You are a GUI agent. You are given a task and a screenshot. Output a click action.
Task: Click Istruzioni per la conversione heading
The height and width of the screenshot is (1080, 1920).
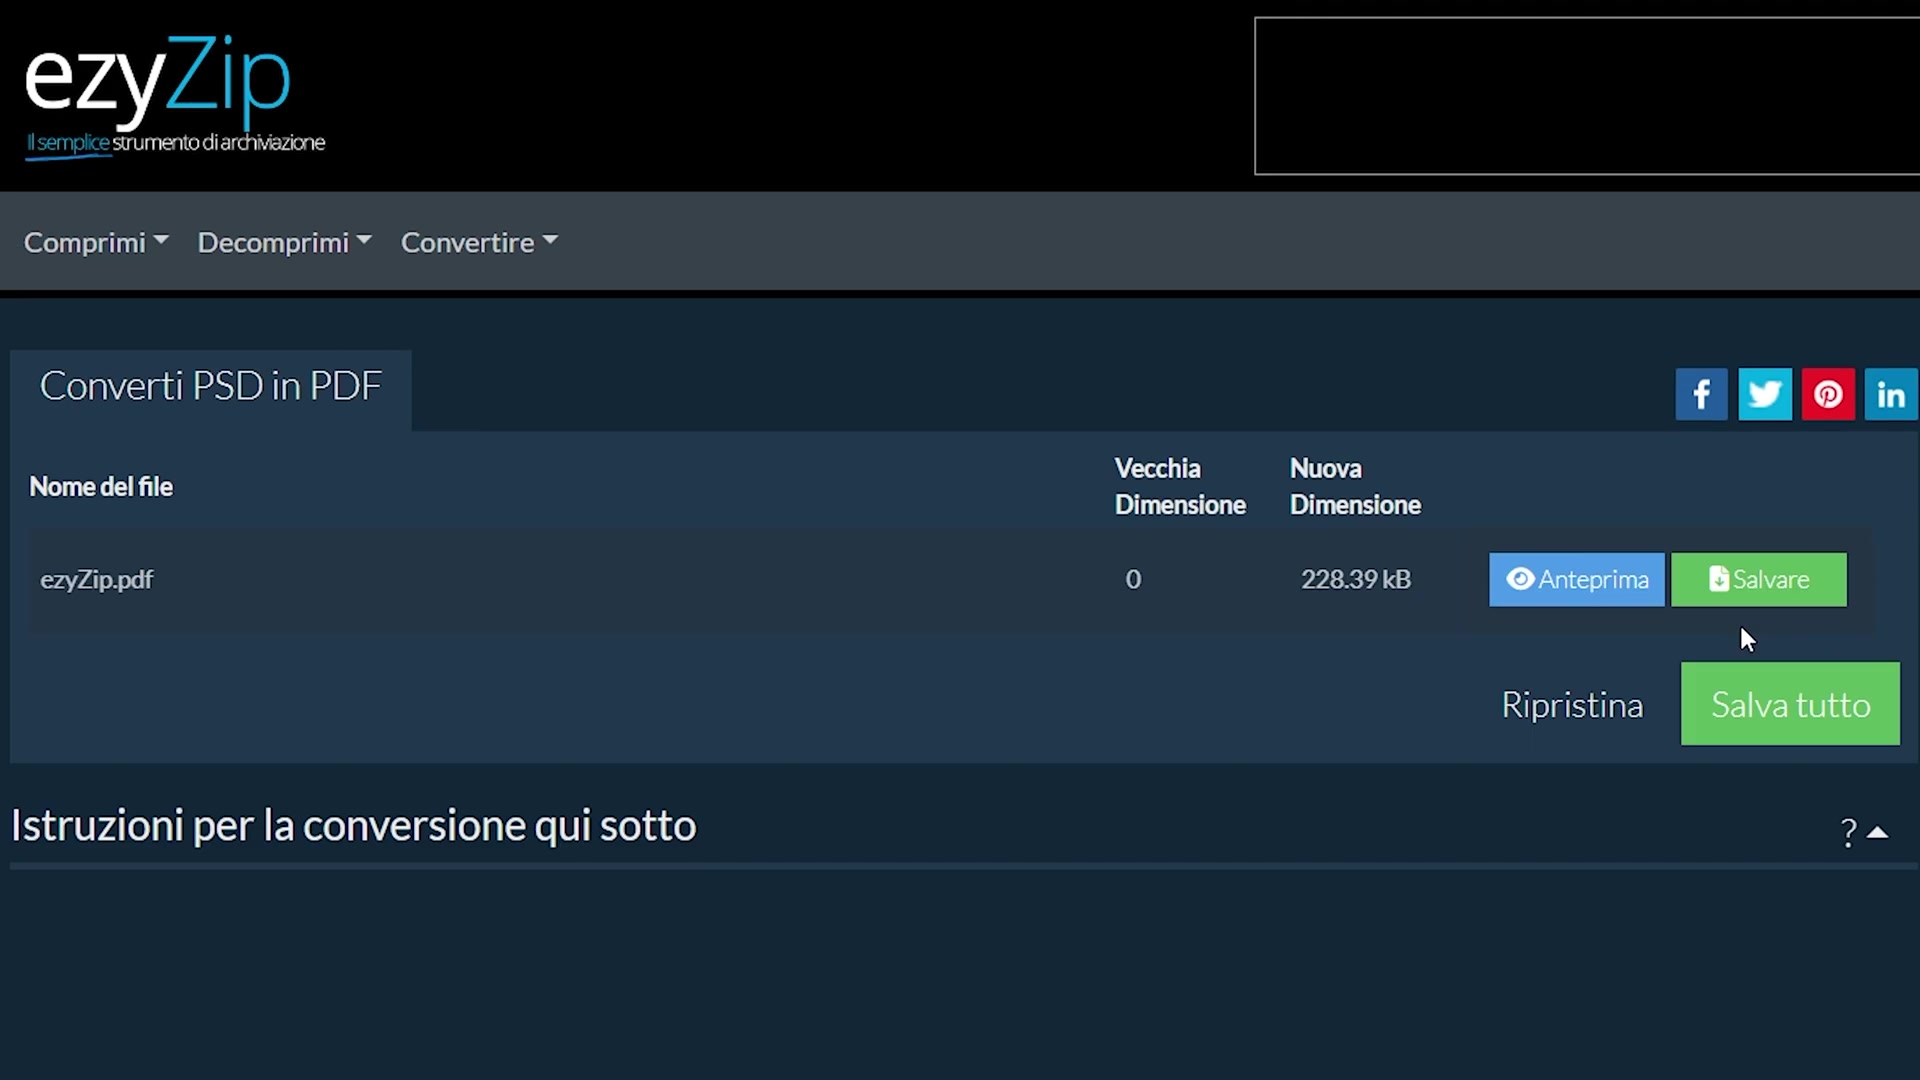[353, 826]
